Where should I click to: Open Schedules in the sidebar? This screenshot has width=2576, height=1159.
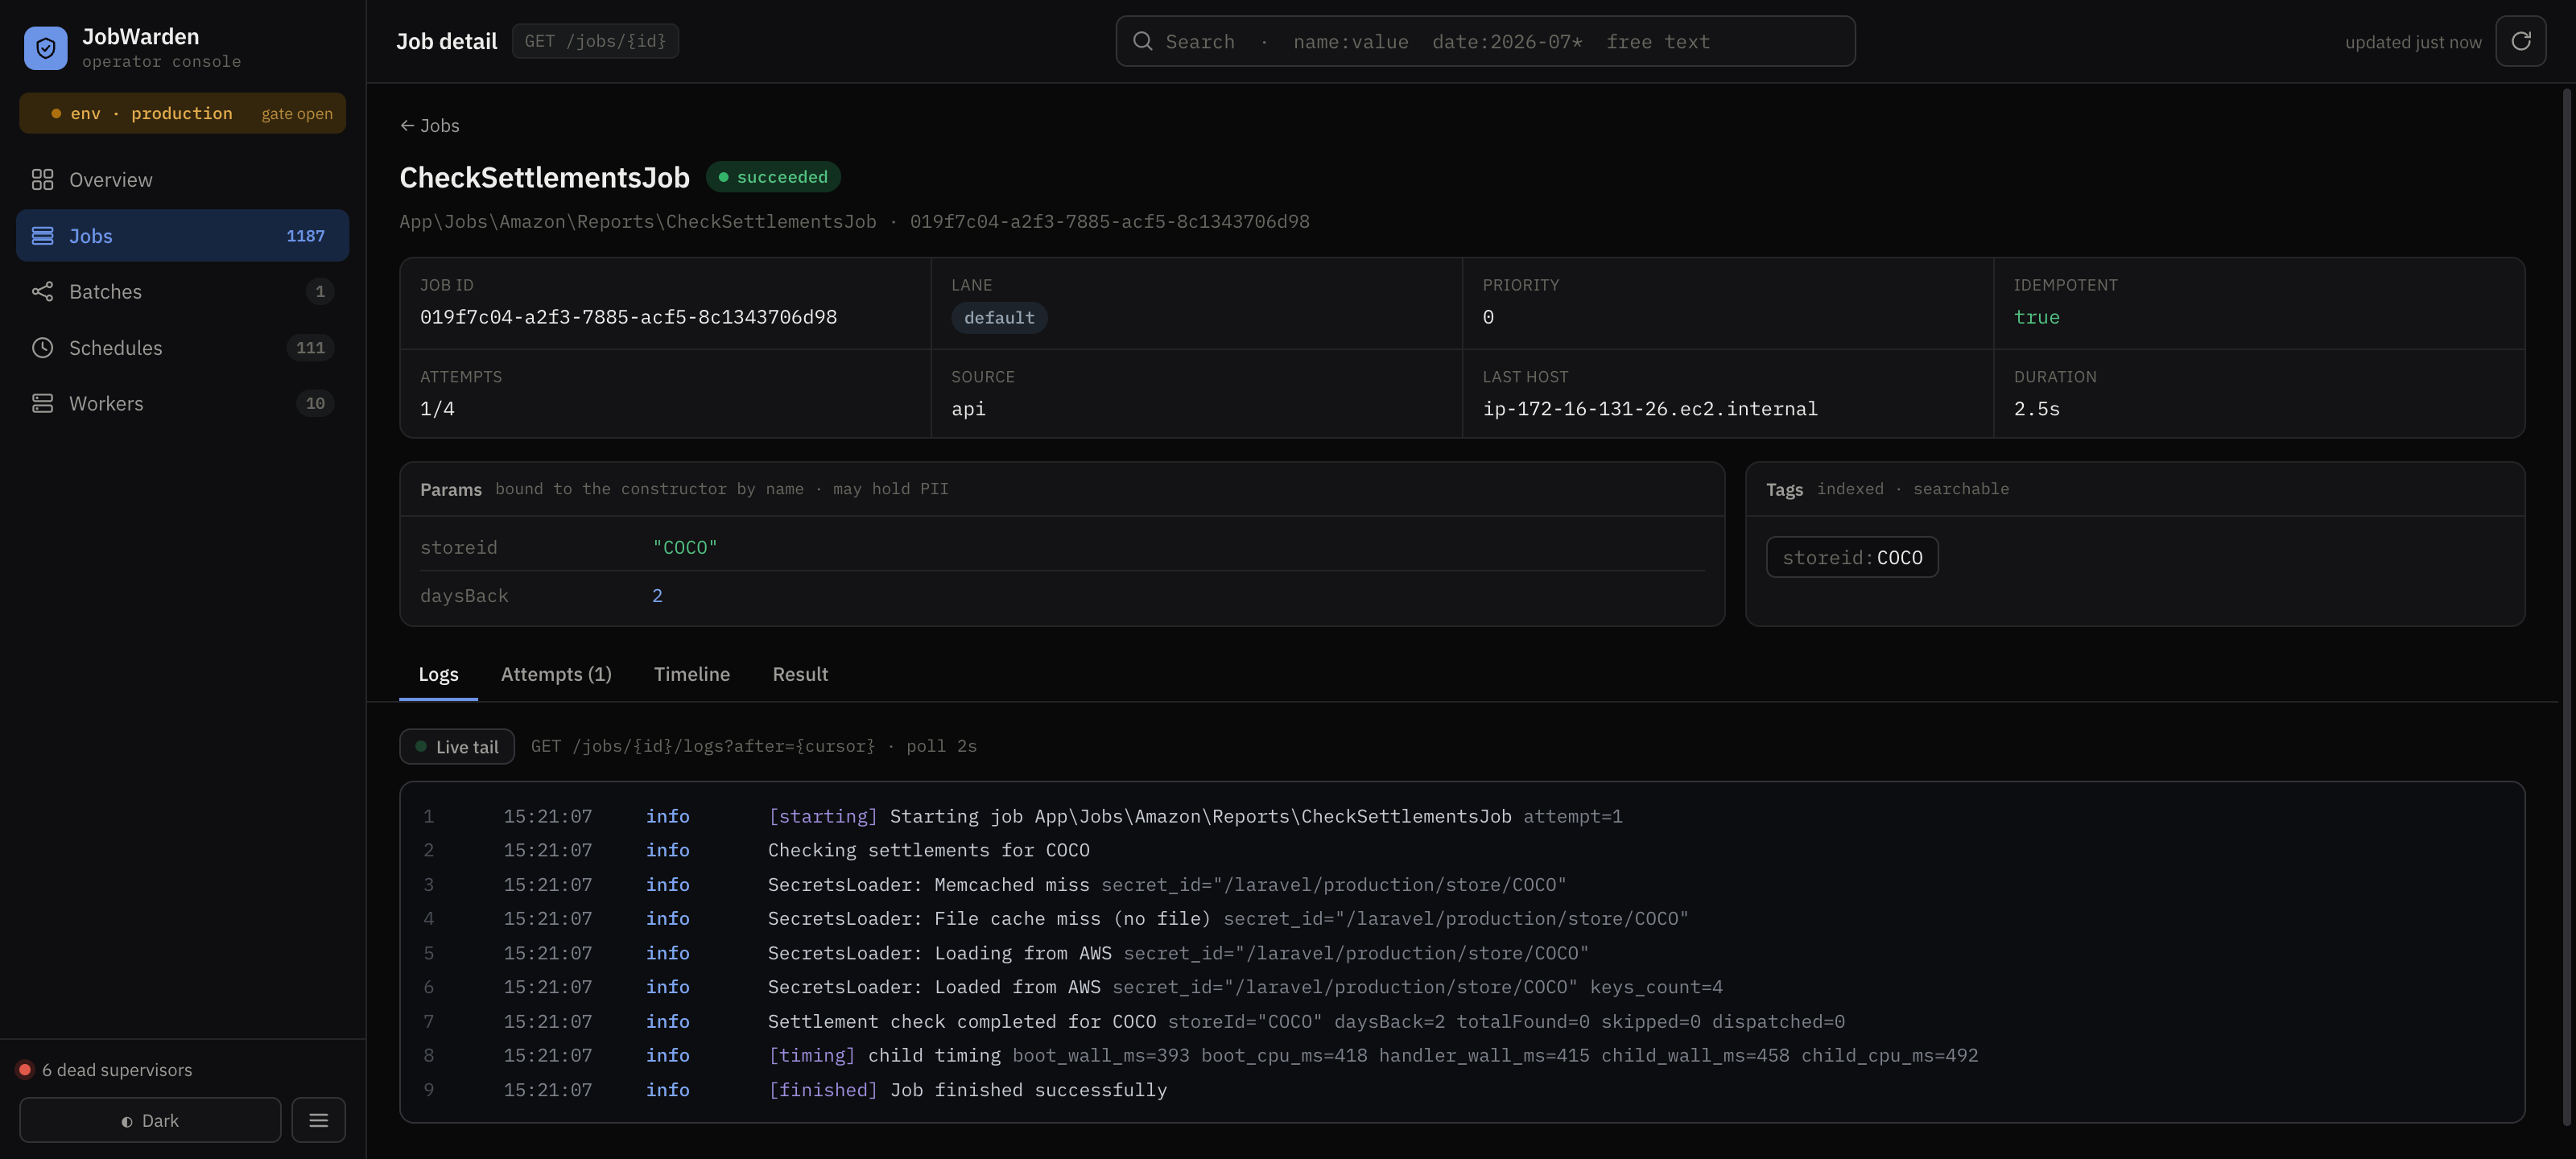click(182, 348)
